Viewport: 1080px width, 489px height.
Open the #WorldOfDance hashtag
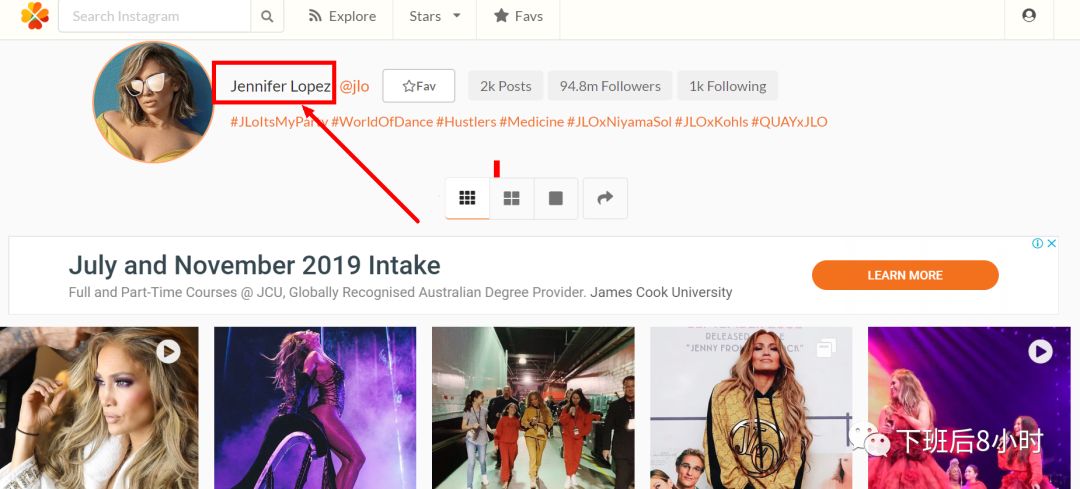(382, 122)
